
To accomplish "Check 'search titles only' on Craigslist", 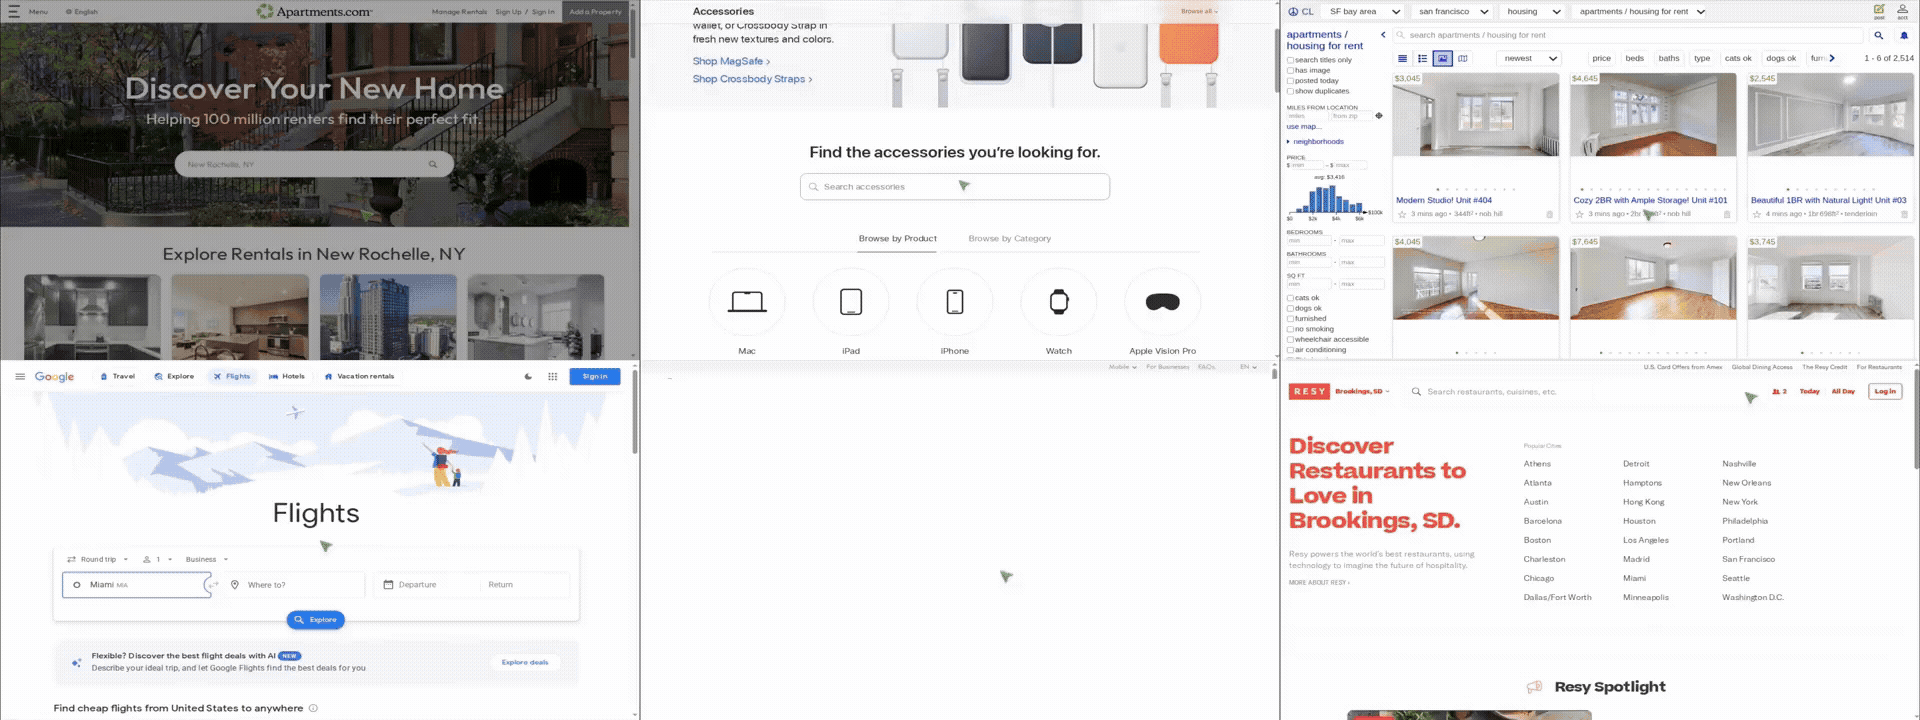I will [1290, 60].
